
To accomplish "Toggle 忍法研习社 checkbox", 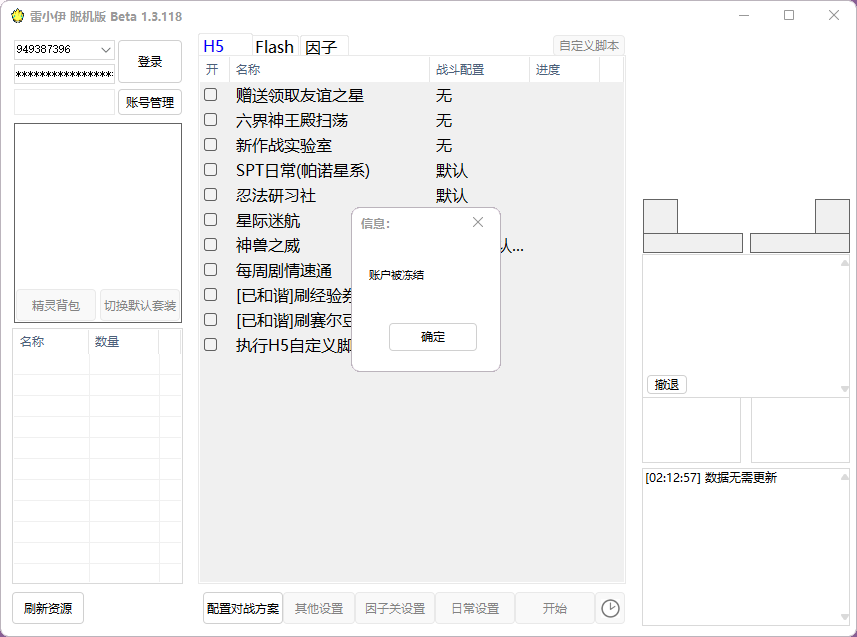I will pyautogui.click(x=210, y=195).
